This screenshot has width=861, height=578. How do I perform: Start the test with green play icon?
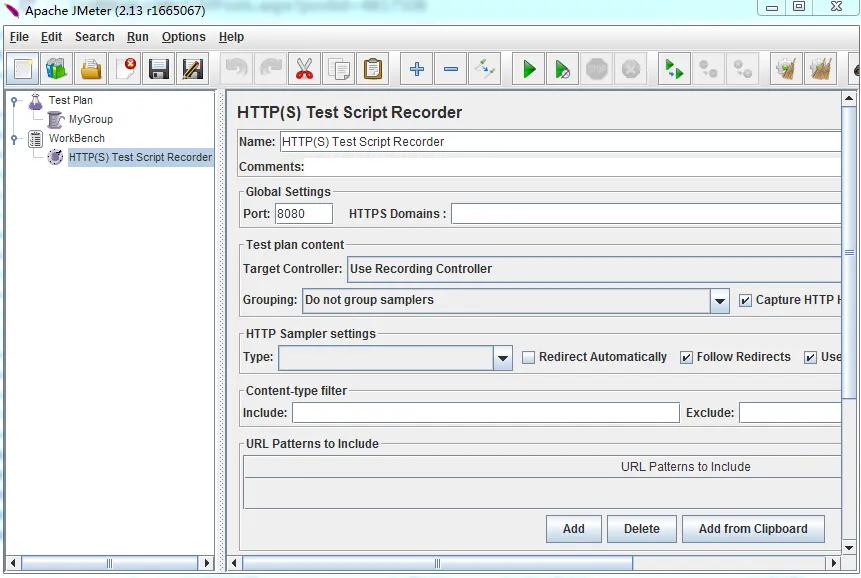coord(529,69)
